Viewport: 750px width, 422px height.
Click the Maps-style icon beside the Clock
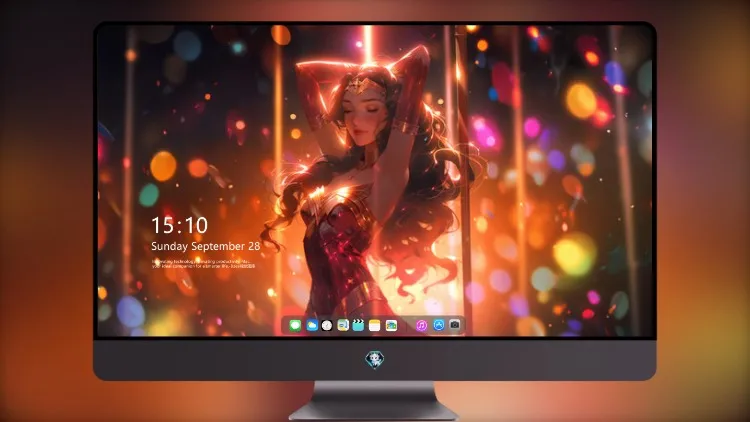coord(342,325)
